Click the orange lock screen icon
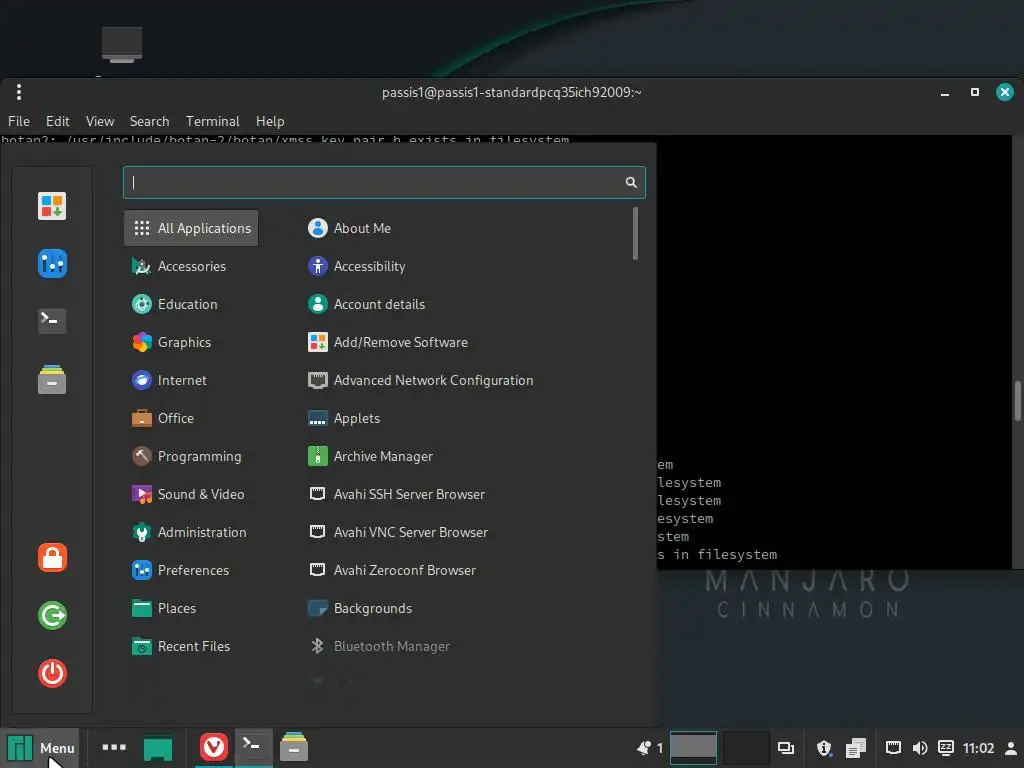 (52, 558)
